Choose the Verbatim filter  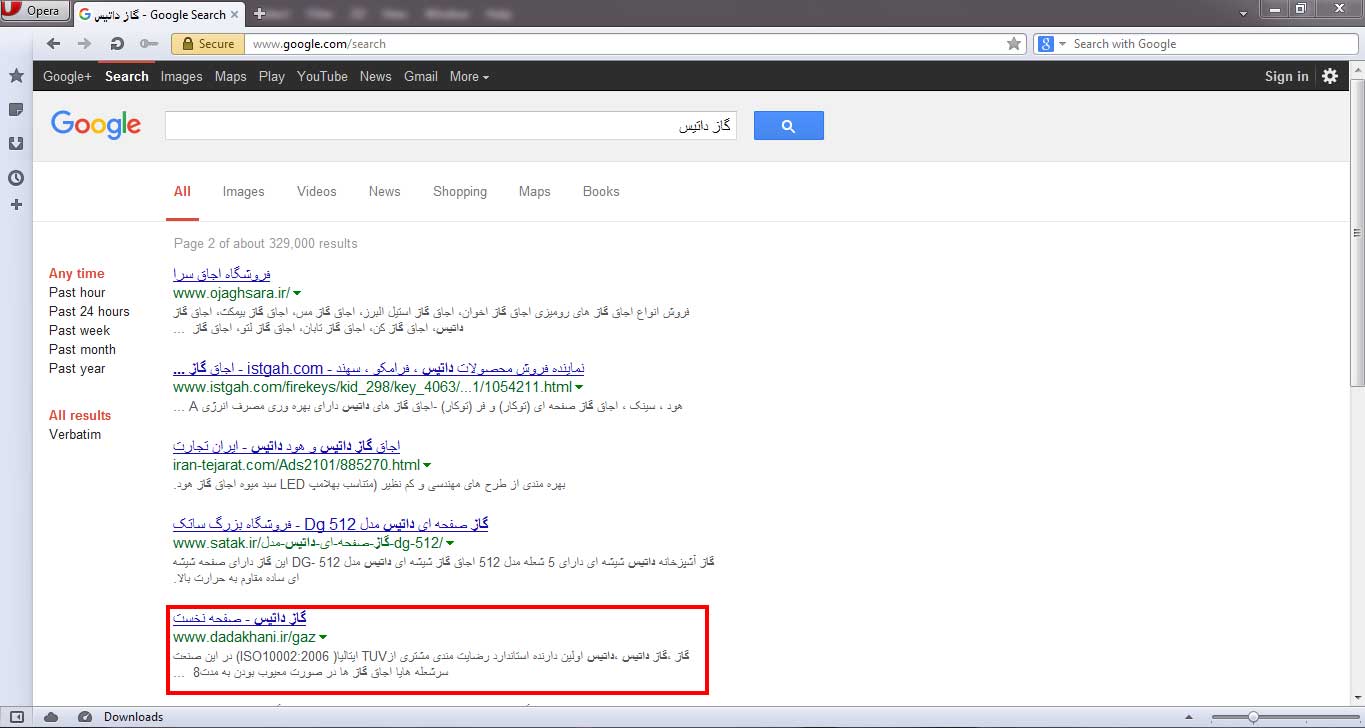click(x=75, y=435)
